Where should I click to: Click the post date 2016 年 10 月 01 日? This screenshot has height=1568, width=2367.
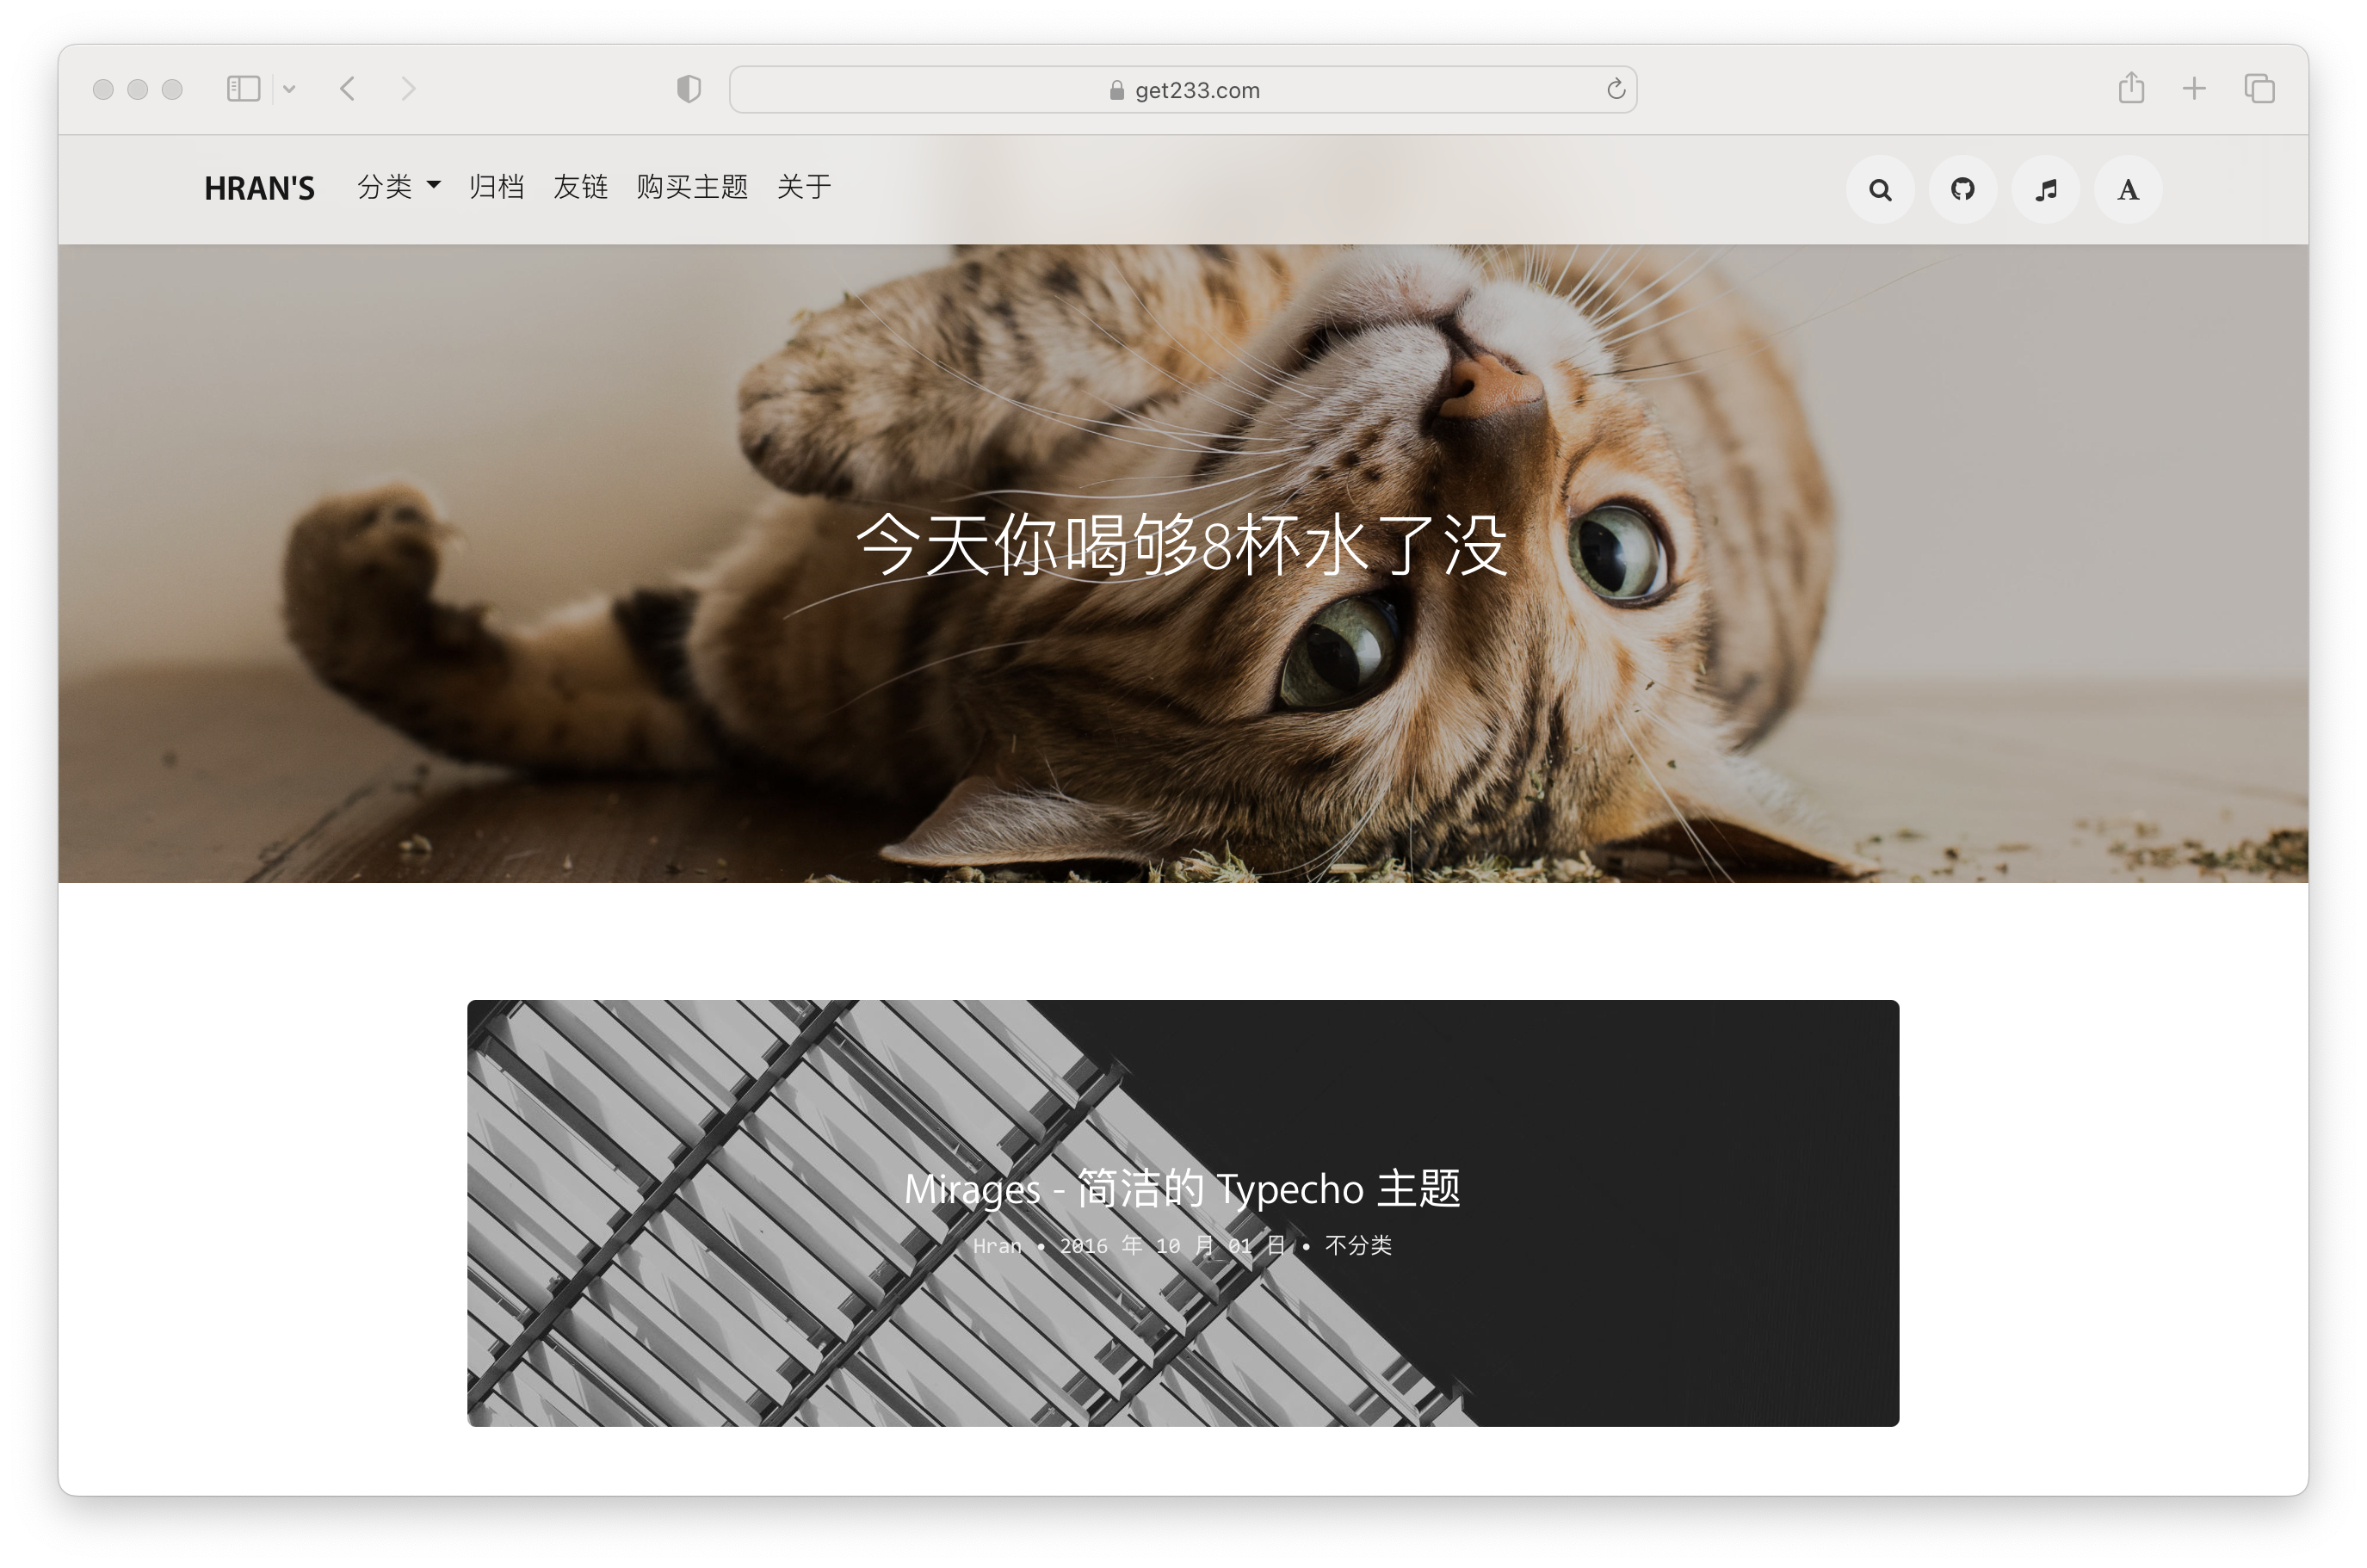tap(1172, 1245)
